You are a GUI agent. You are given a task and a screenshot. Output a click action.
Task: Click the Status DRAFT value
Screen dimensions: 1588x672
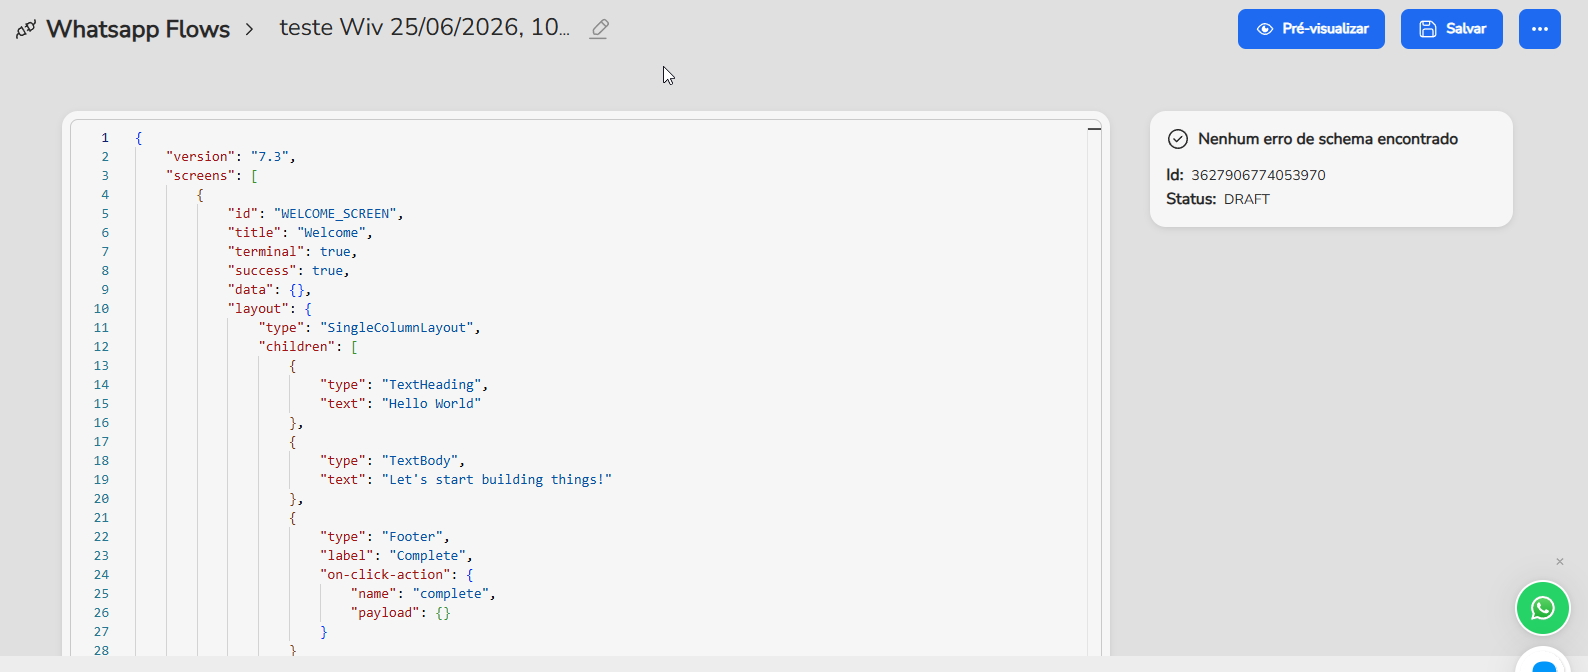(1247, 199)
